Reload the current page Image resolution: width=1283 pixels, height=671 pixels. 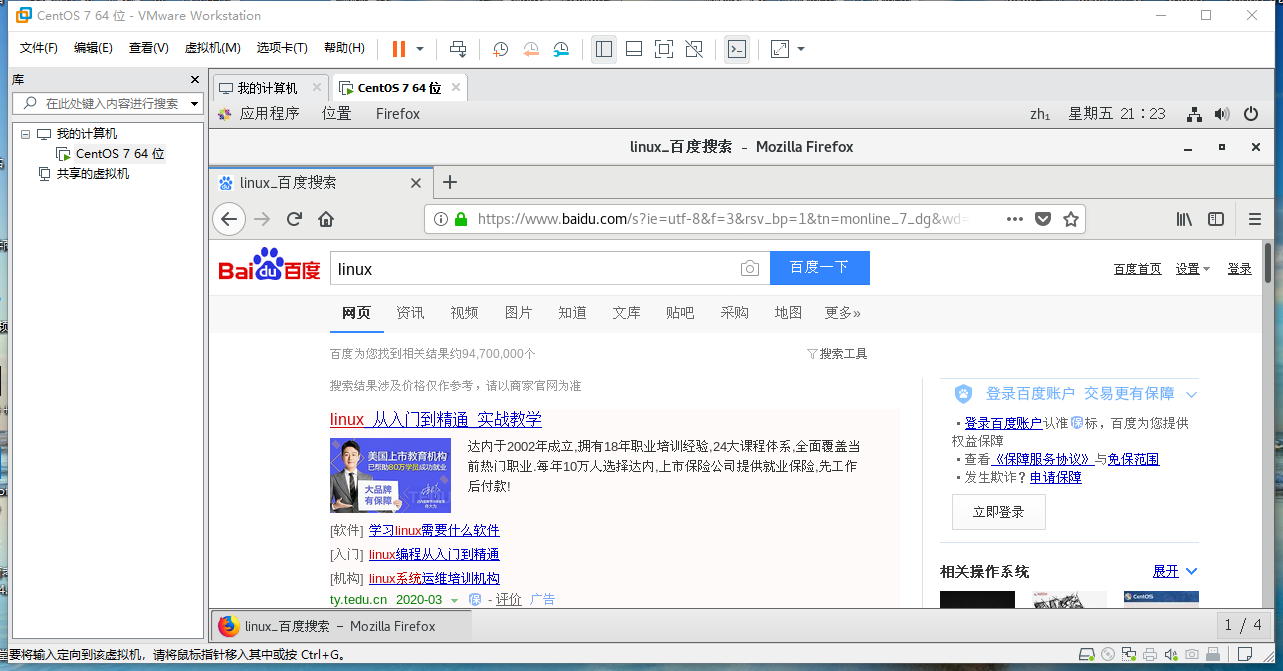[x=294, y=219]
